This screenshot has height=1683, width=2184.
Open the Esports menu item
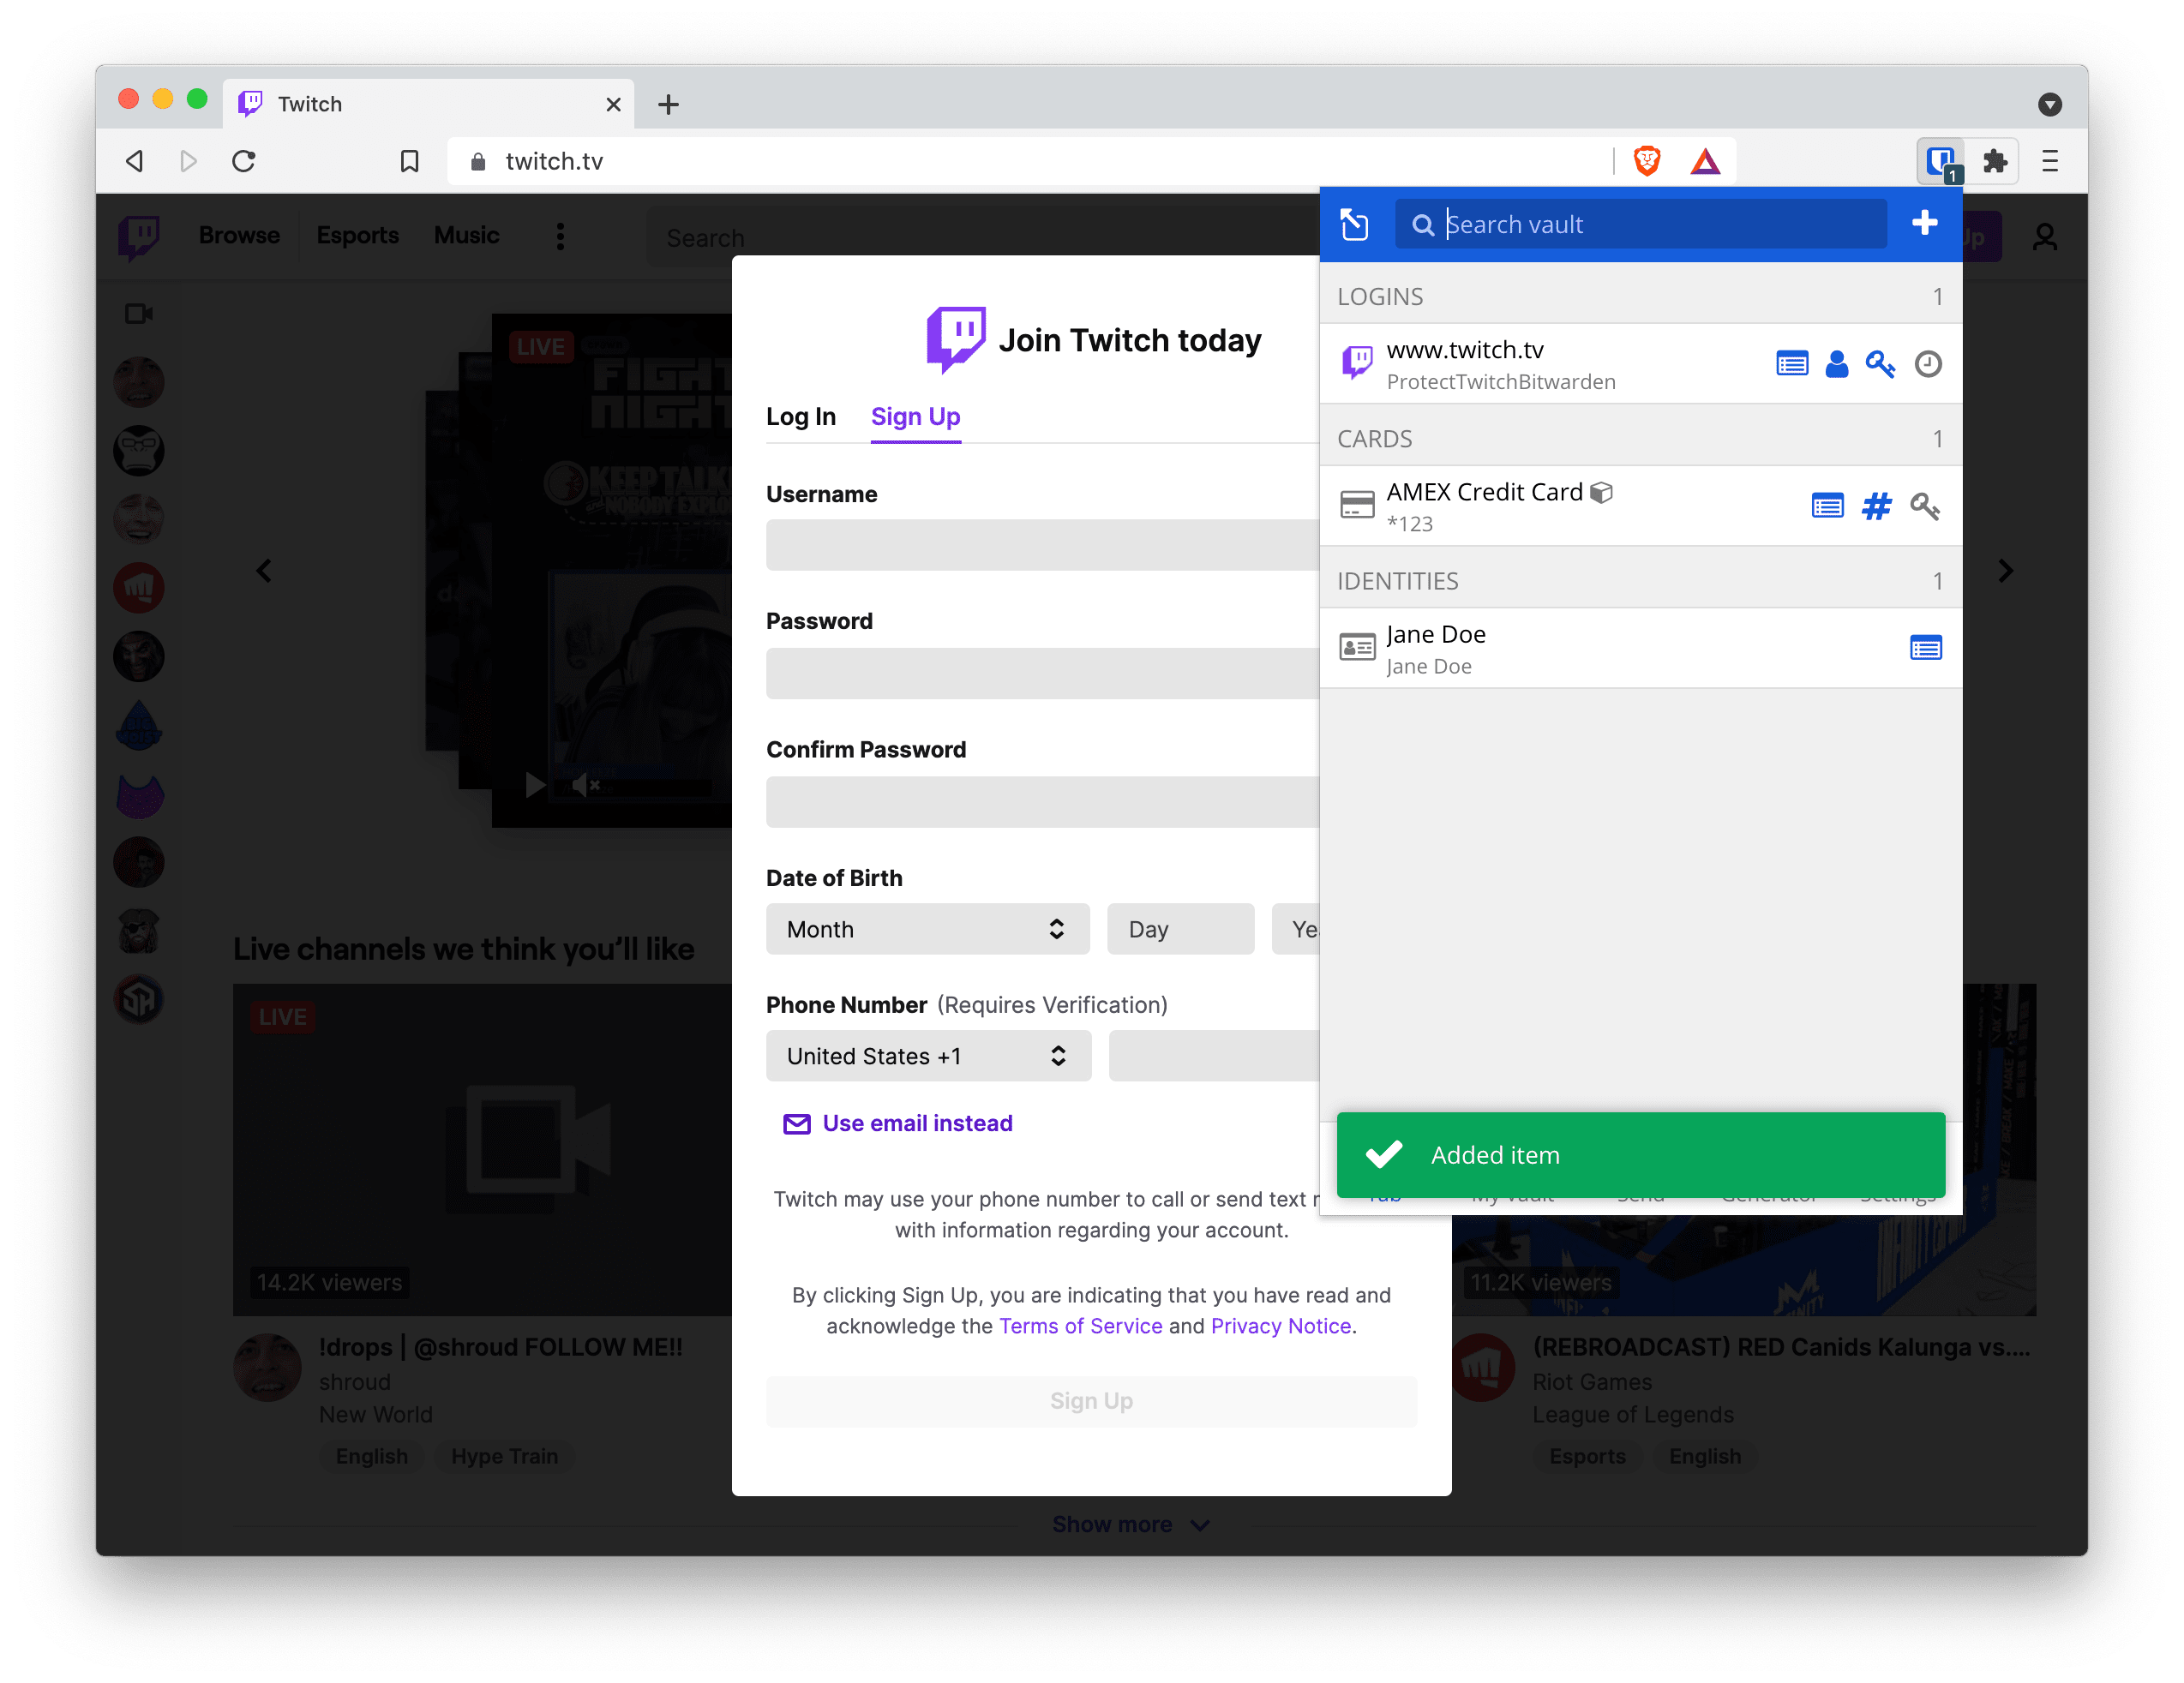click(358, 235)
